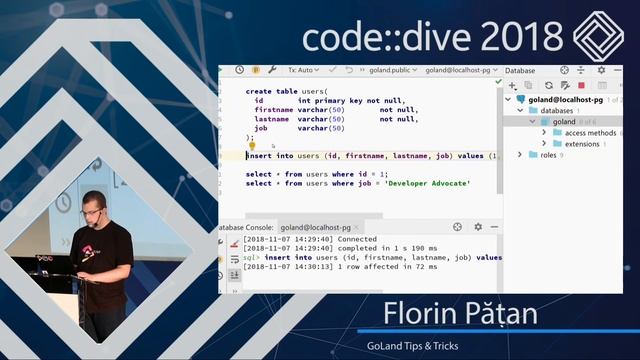
Task: Select the databases folder
Action: (556, 111)
